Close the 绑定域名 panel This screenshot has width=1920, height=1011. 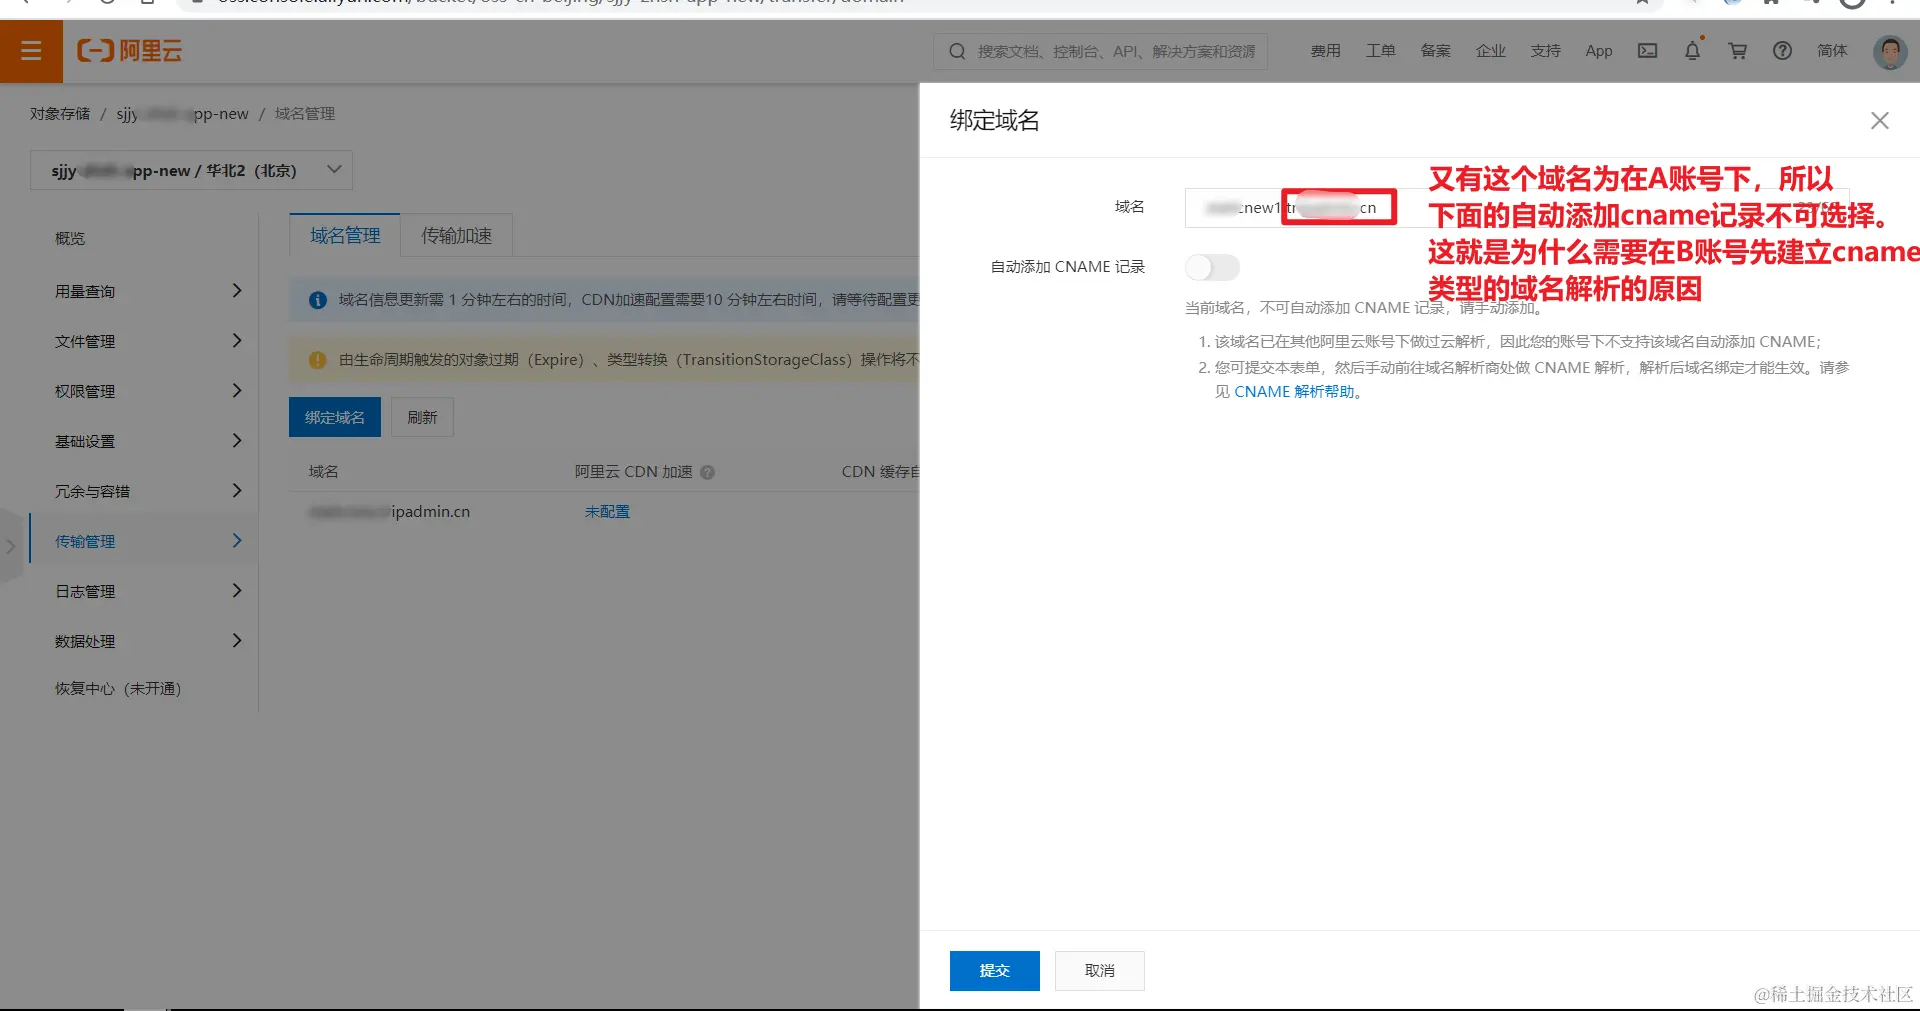(x=1880, y=121)
